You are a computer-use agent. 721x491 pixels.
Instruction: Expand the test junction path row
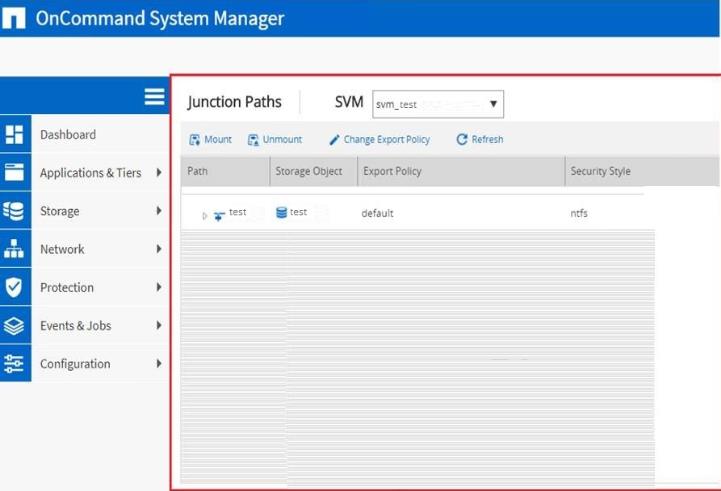205,215
